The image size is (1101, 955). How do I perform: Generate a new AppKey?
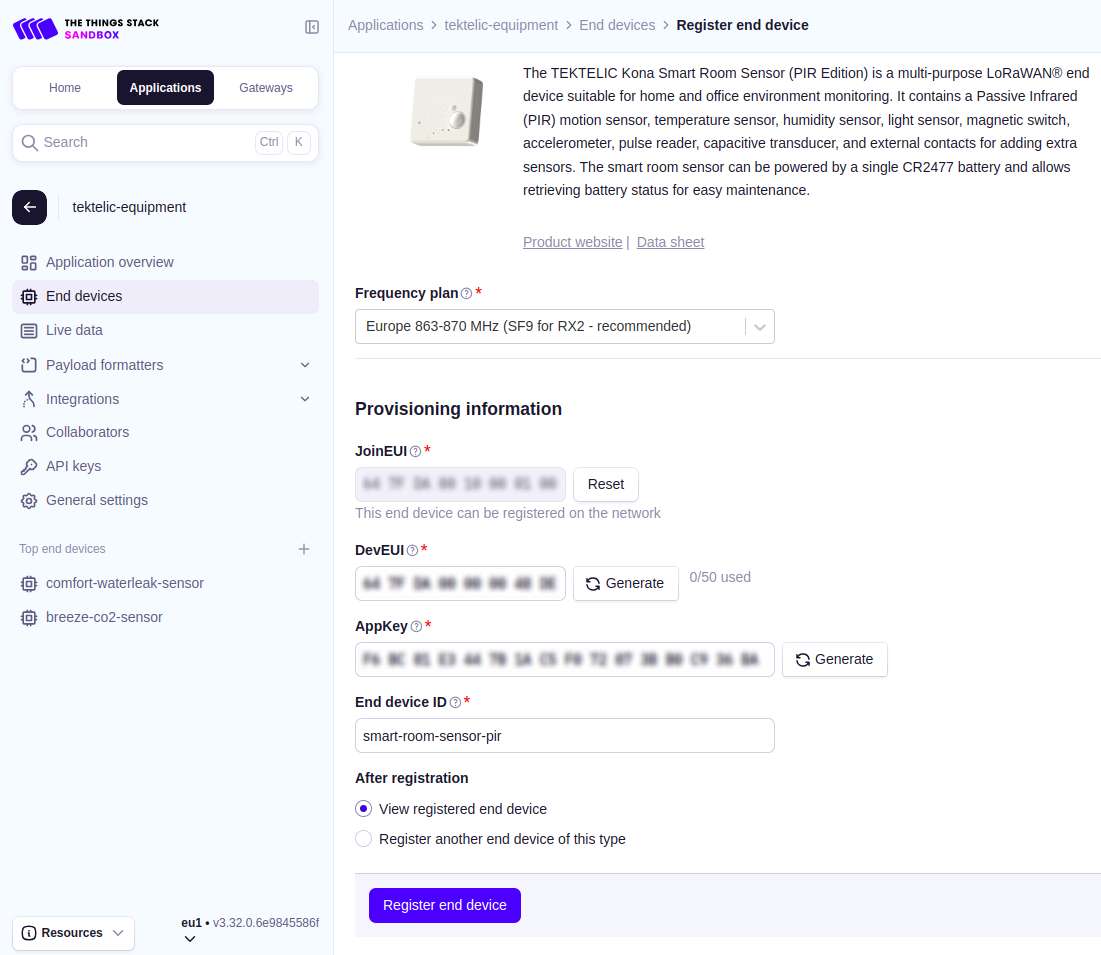(834, 660)
